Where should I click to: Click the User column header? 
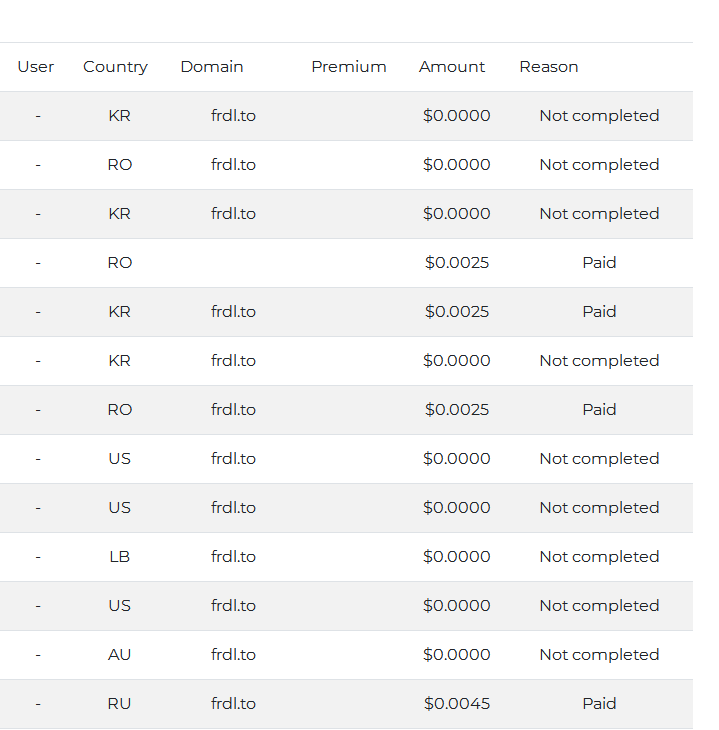tap(36, 67)
